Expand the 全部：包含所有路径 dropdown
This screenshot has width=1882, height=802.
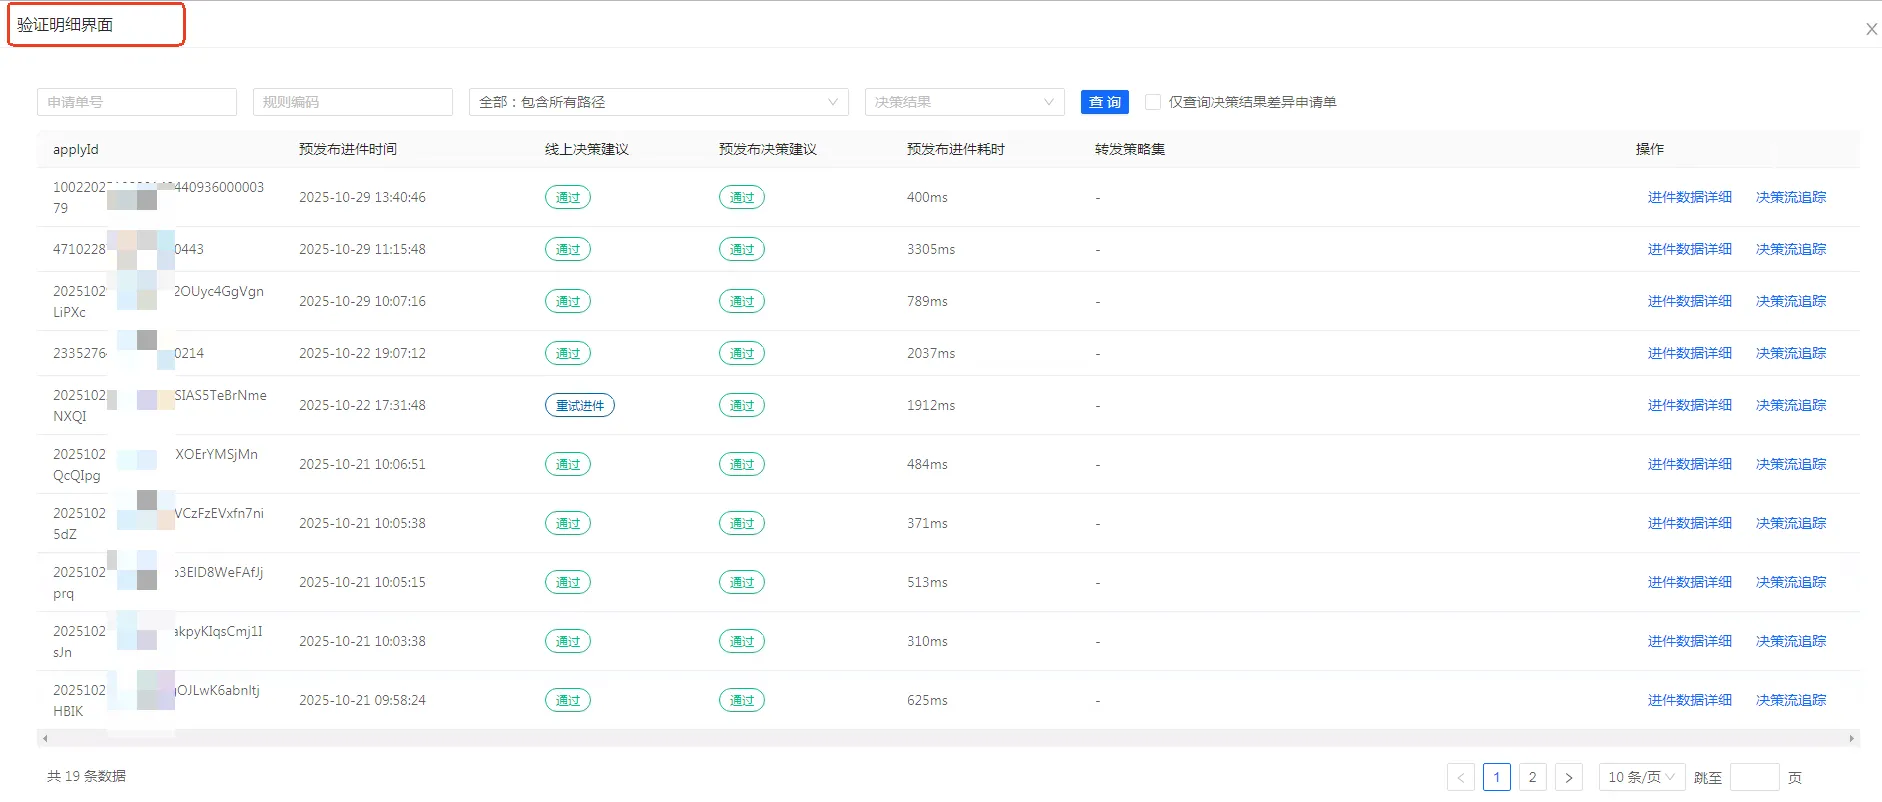pos(658,102)
